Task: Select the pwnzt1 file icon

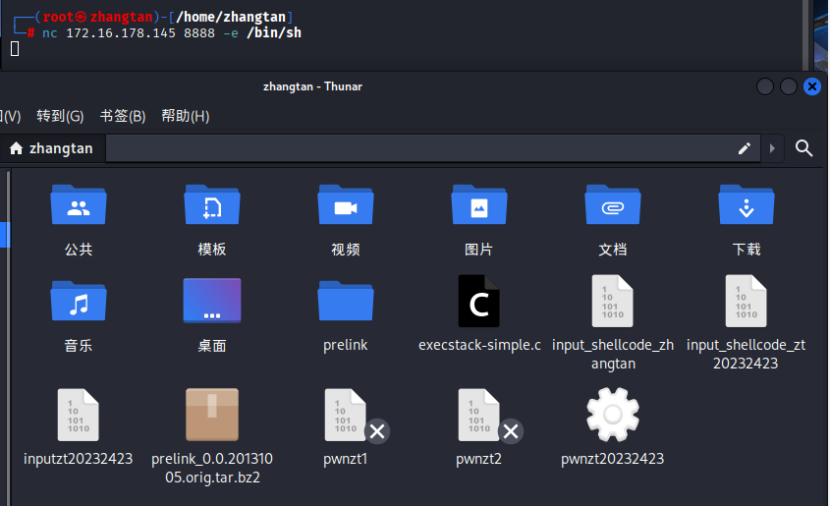Action: point(346,415)
